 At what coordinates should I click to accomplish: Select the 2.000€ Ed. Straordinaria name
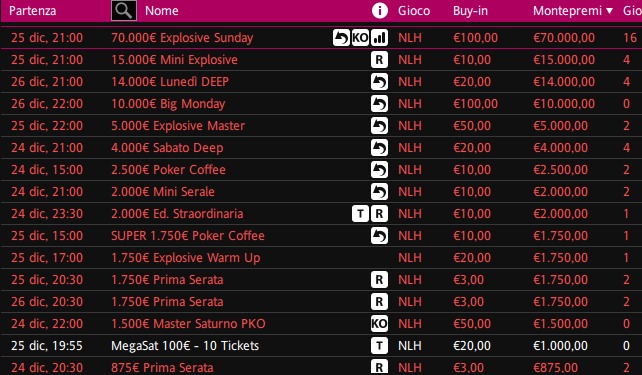pyautogui.click(x=177, y=214)
